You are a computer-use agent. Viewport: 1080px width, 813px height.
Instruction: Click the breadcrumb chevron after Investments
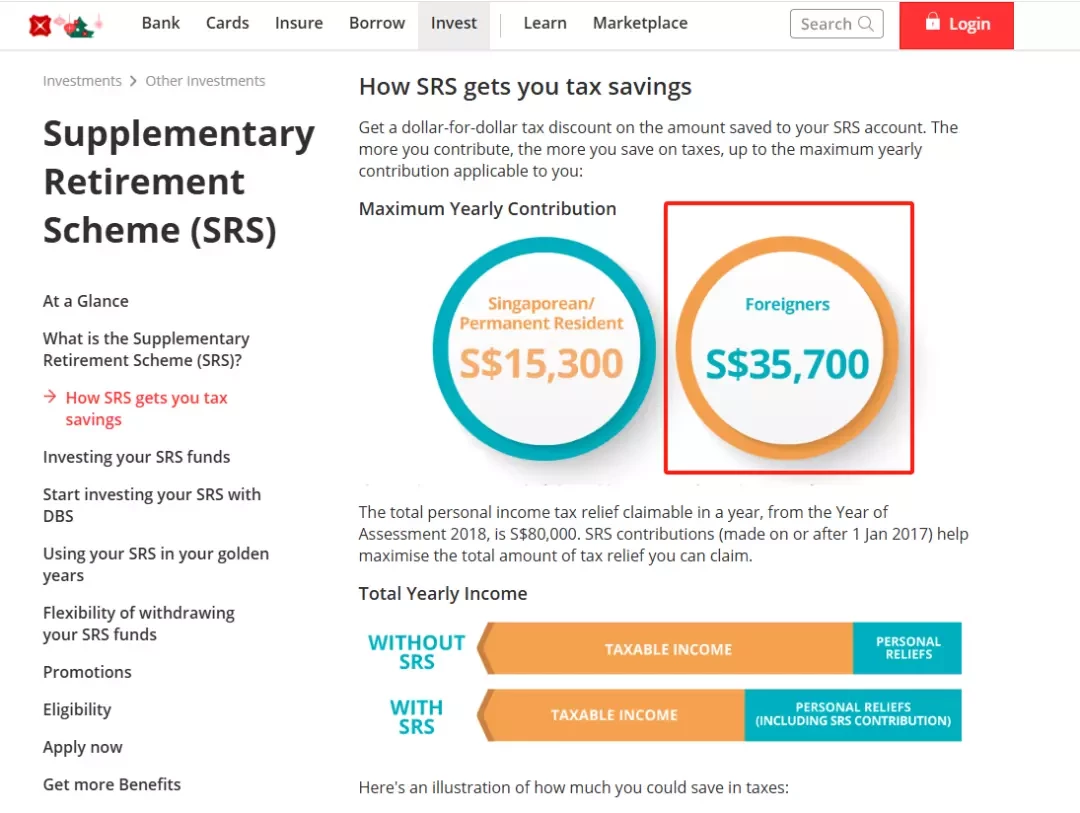point(133,81)
